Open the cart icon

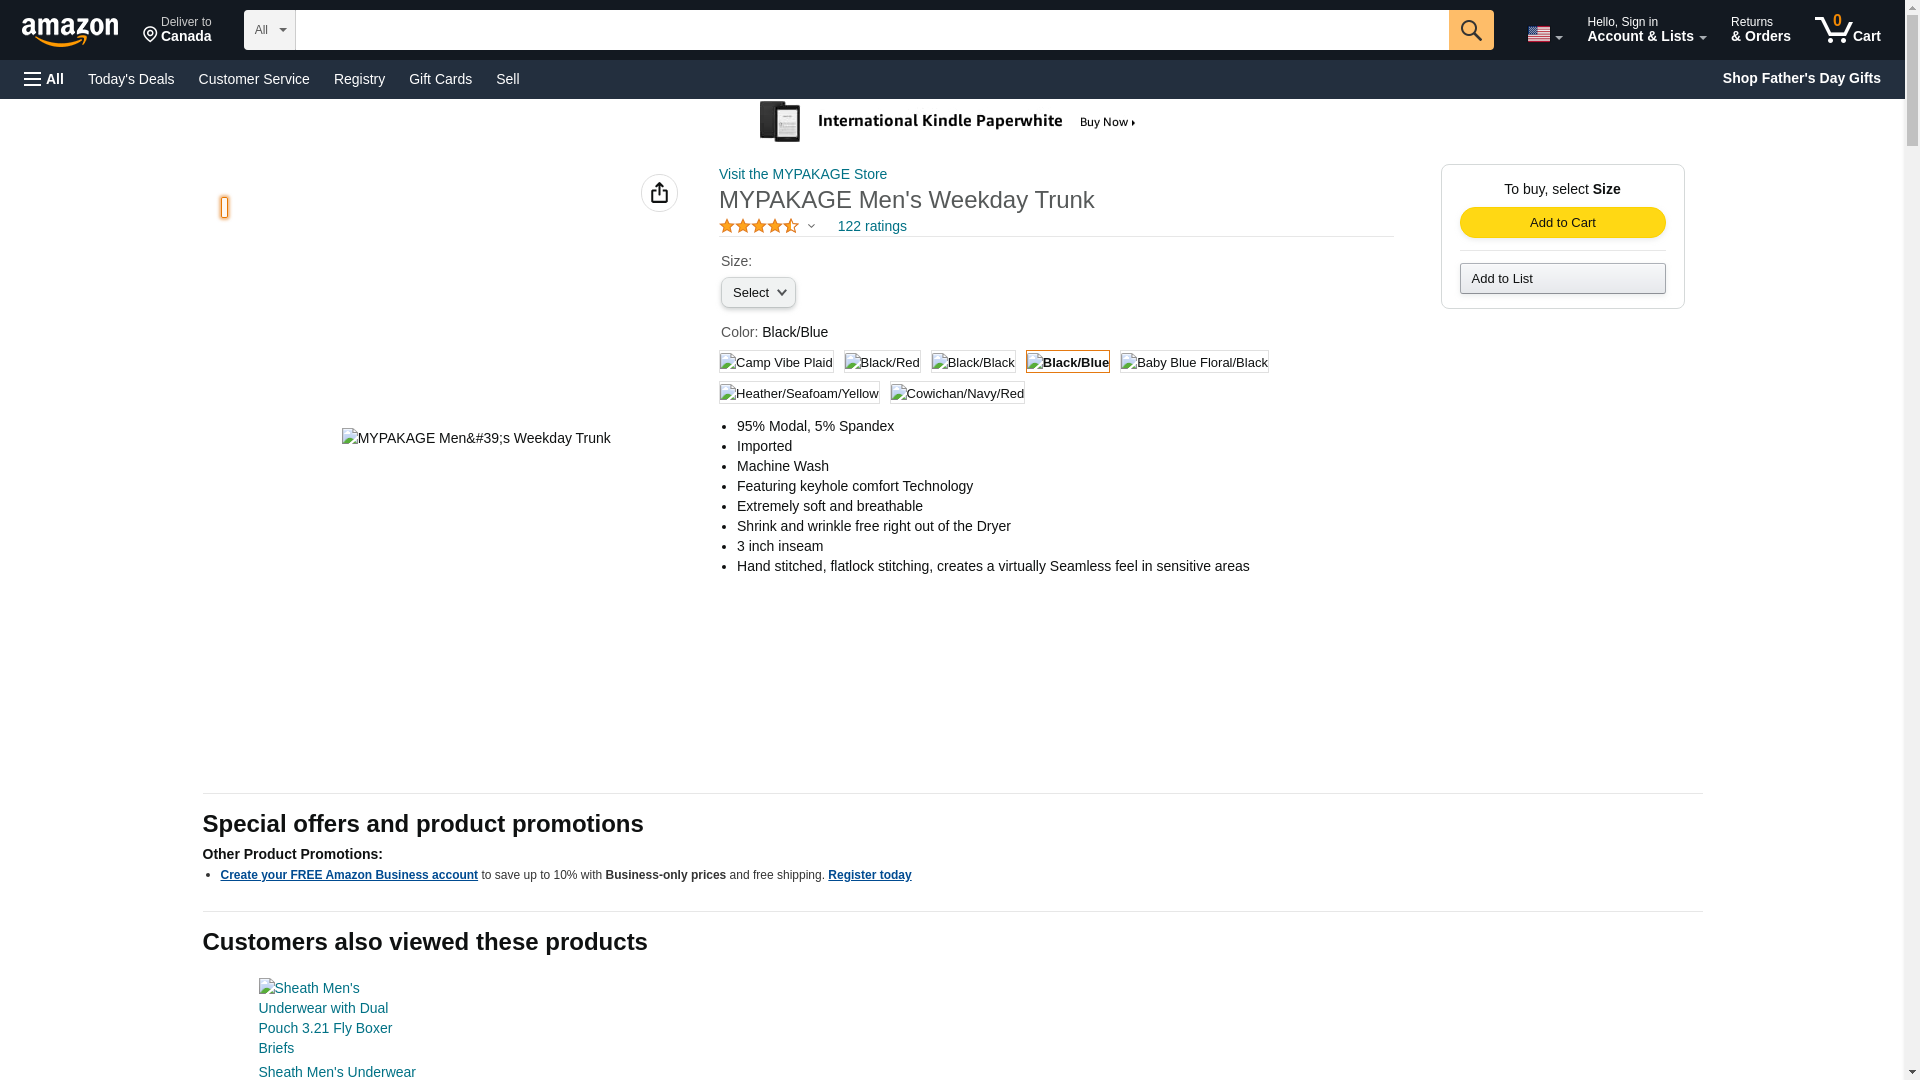tap(1846, 30)
